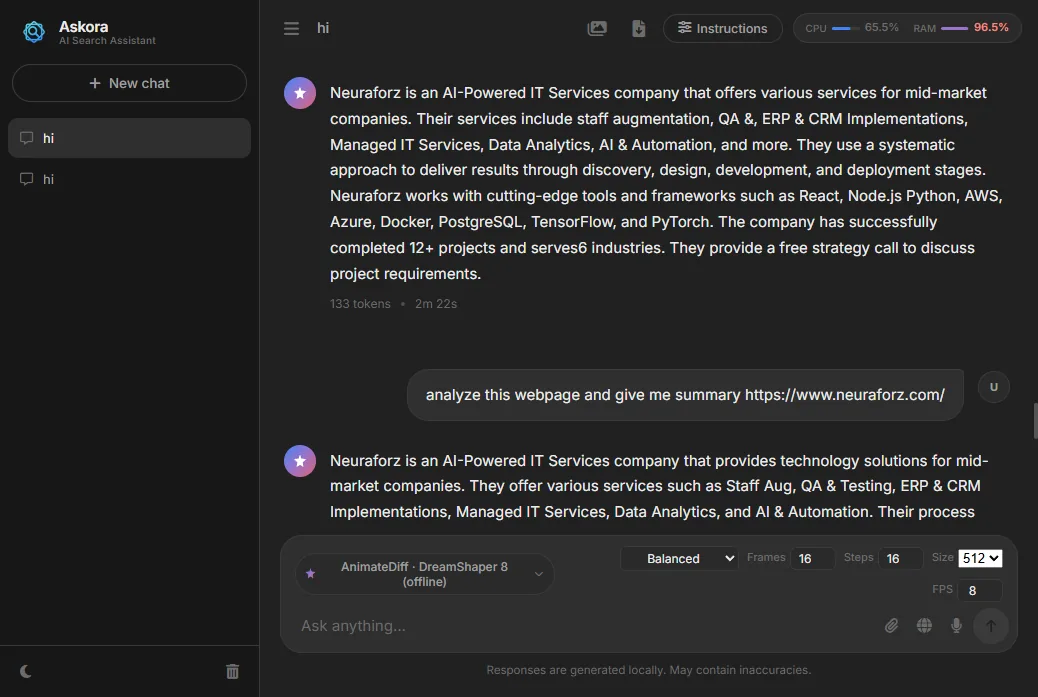Click 'Responses are generated locally' disclaimer text

pyautogui.click(x=648, y=670)
